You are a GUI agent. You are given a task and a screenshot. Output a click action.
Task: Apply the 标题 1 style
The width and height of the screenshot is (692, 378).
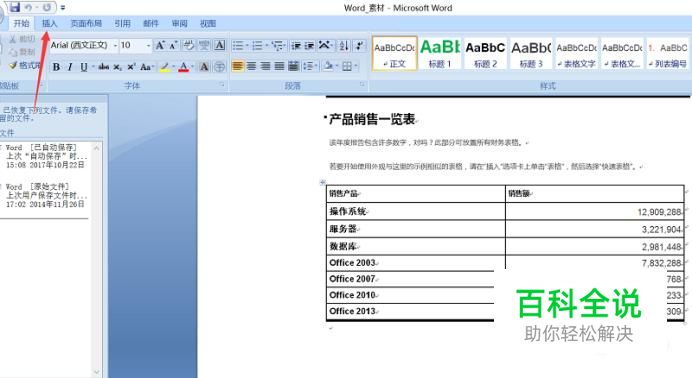click(x=440, y=53)
